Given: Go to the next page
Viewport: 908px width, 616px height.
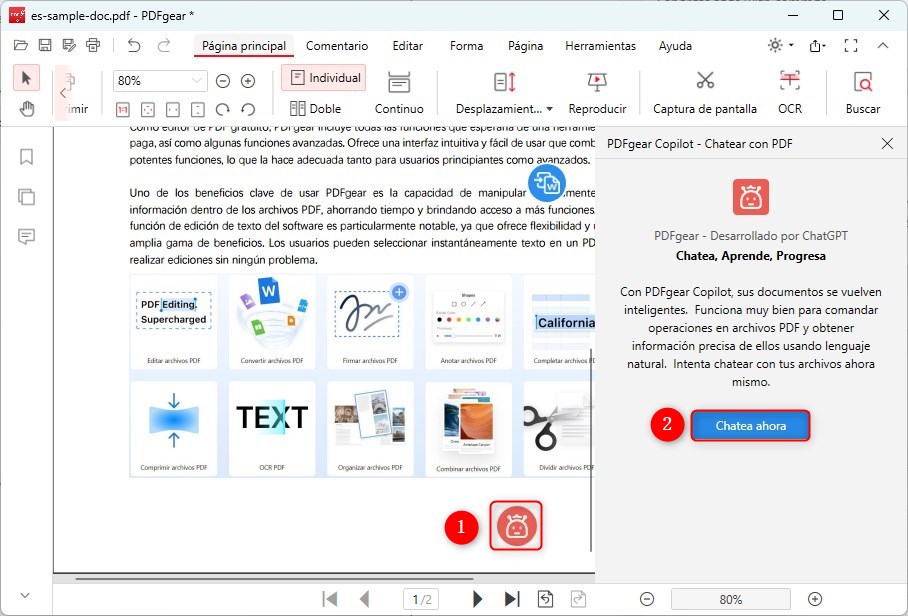Looking at the screenshot, I should [x=477, y=599].
